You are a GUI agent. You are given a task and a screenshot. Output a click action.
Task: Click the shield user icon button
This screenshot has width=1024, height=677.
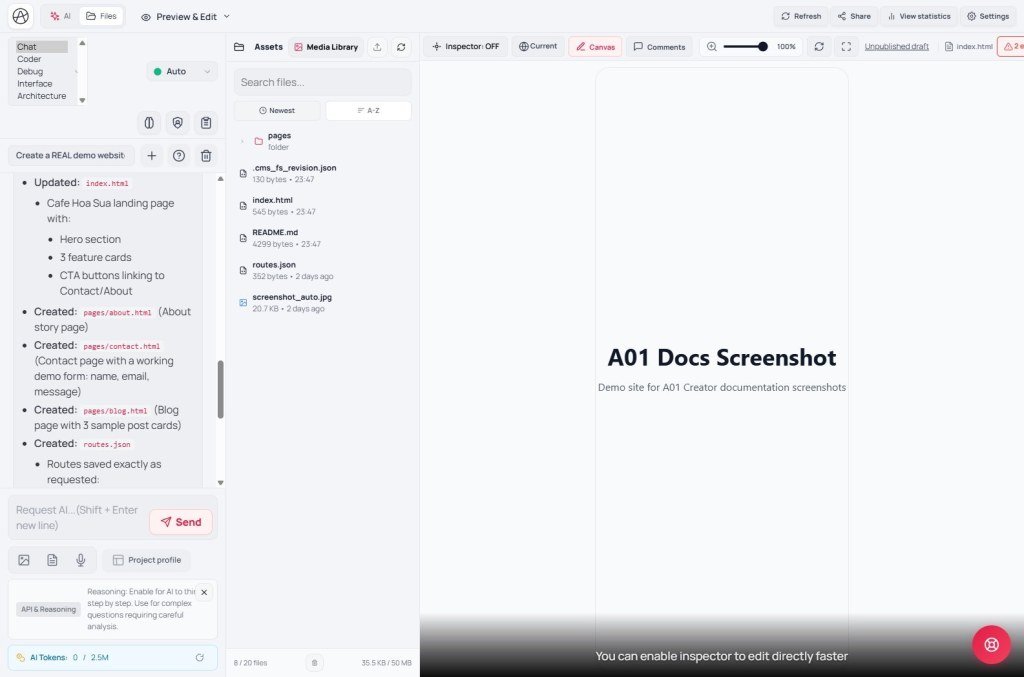[178, 123]
